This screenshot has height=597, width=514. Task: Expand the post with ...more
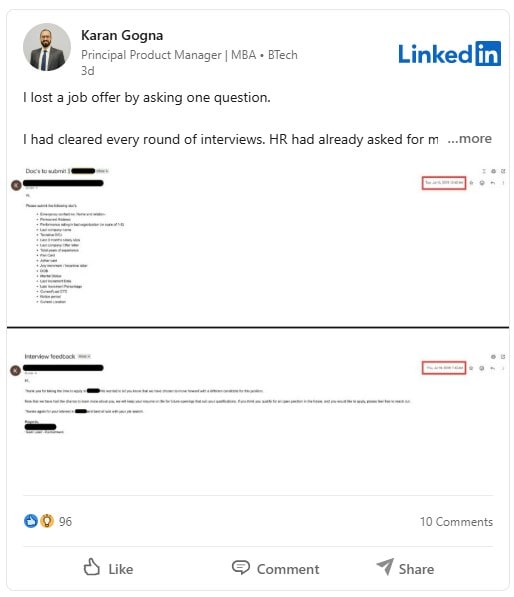click(469, 139)
